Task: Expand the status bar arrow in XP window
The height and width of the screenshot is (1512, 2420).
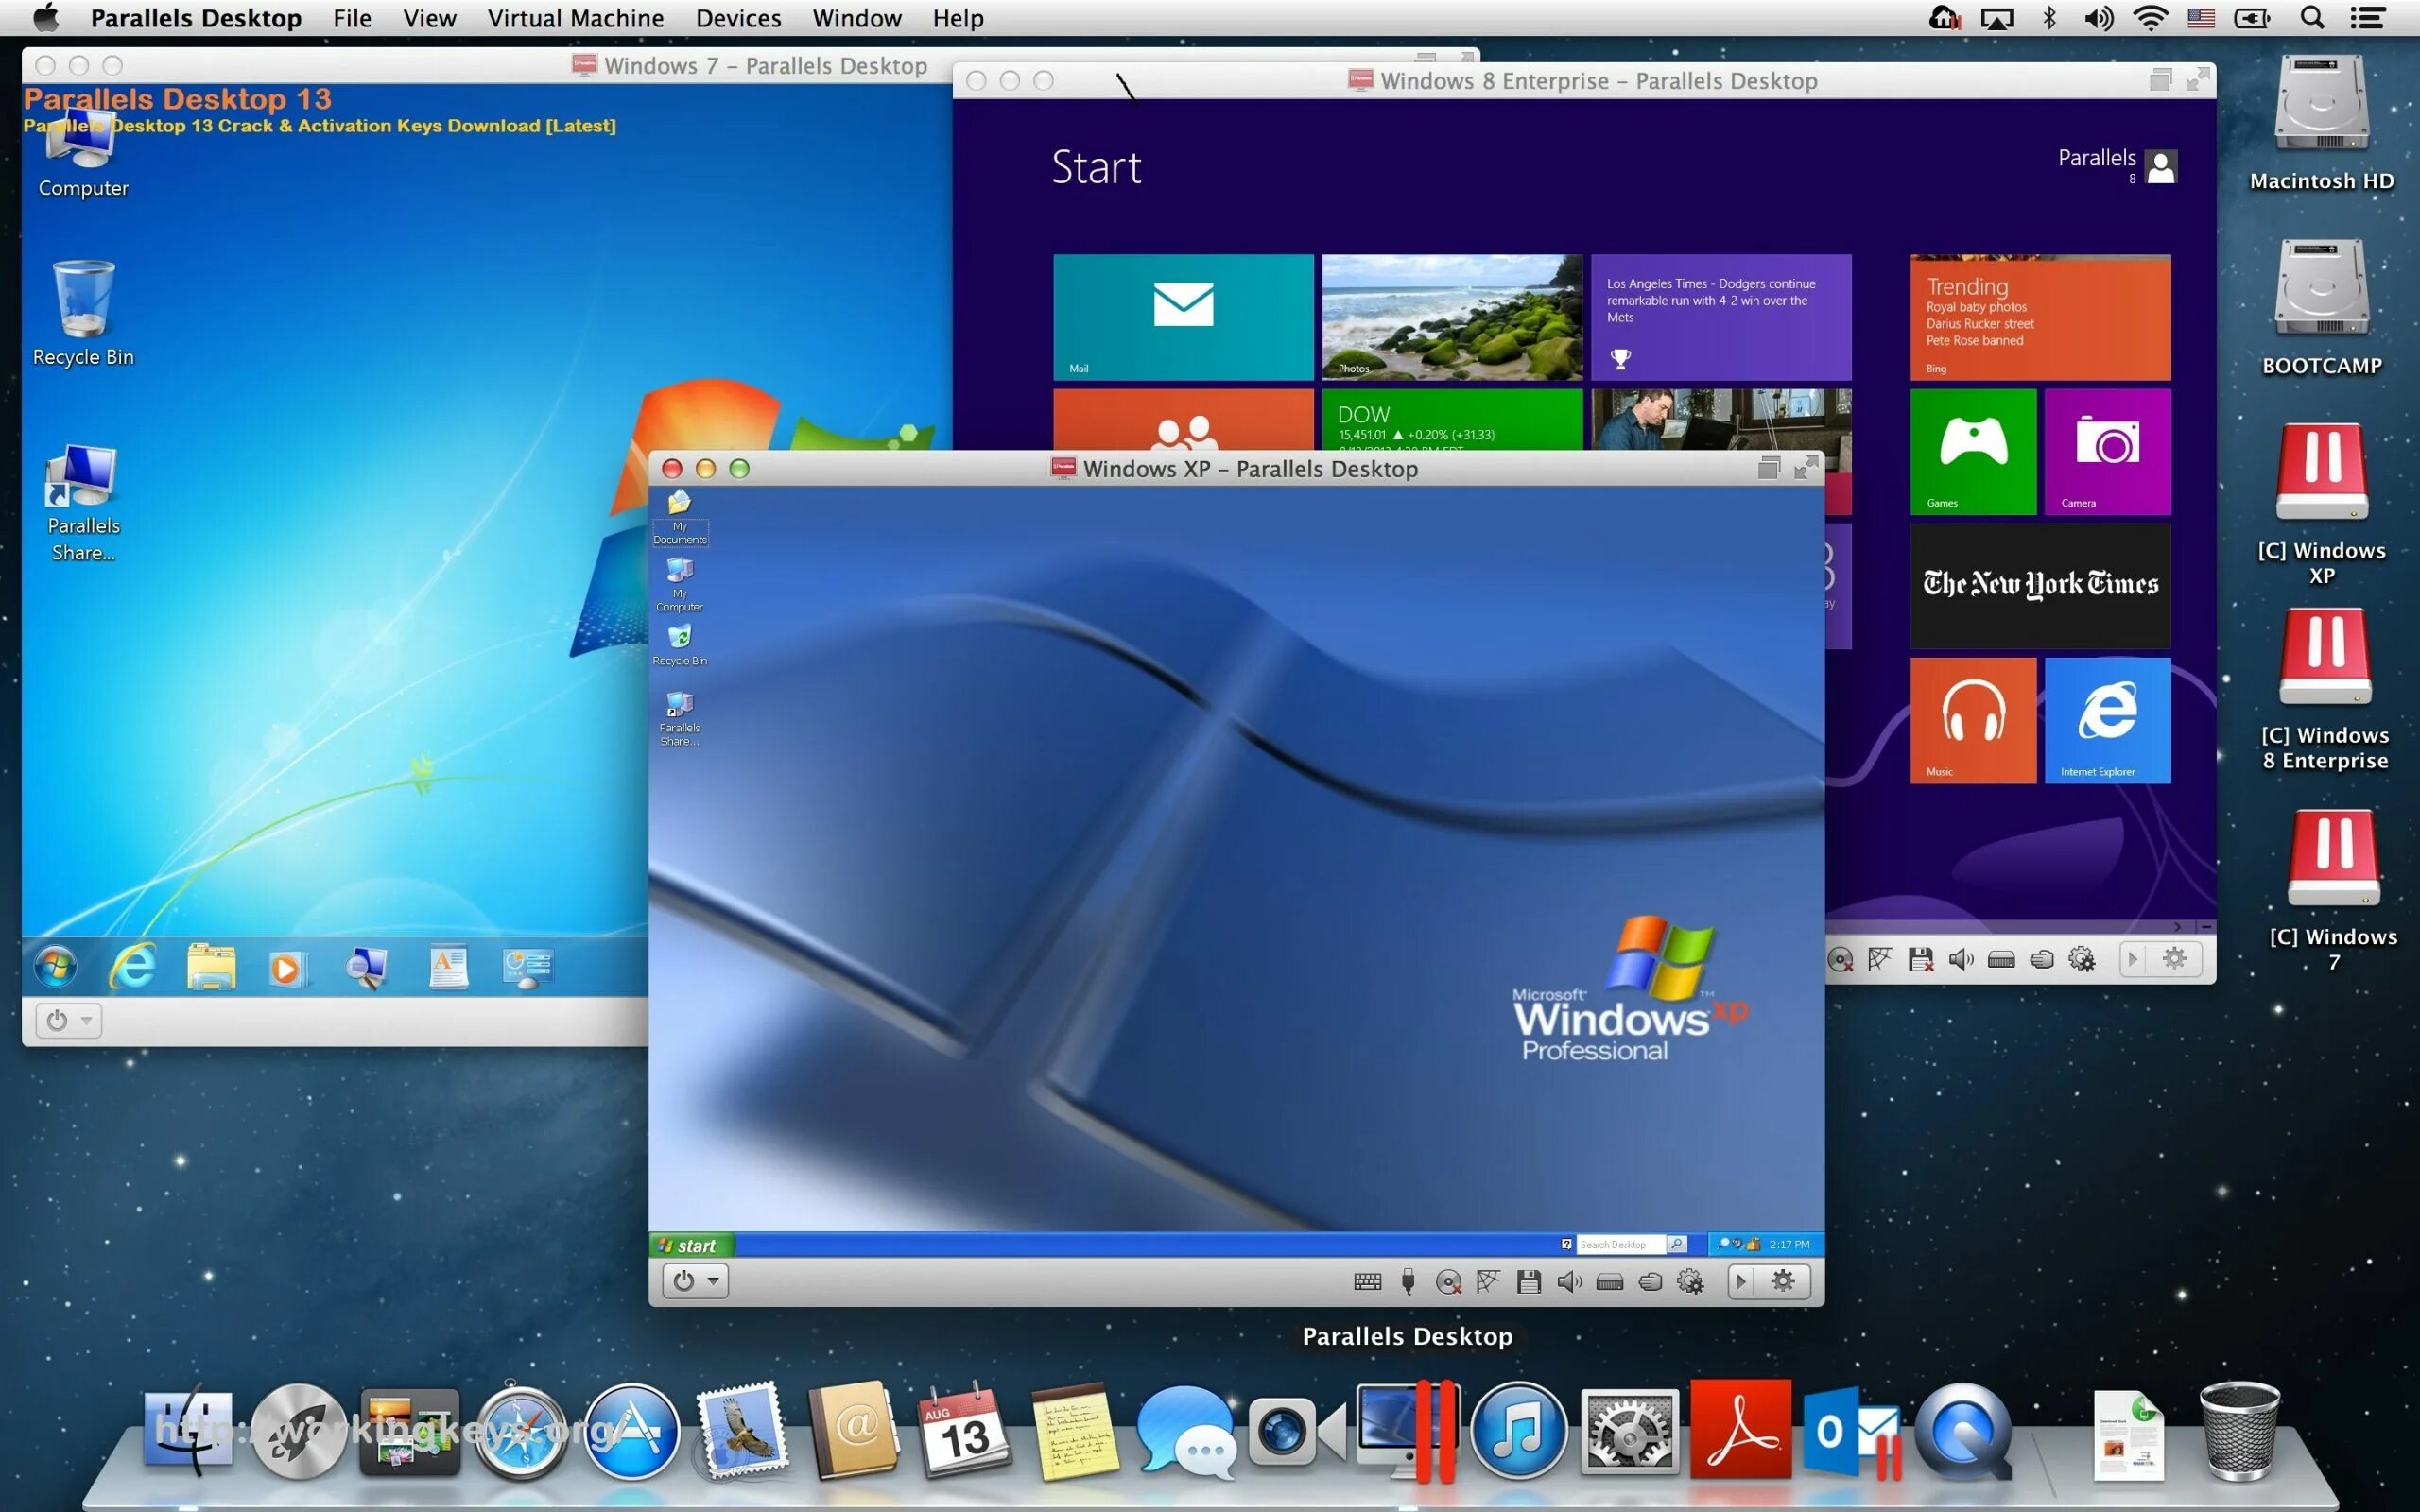Action: [1741, 1281]
